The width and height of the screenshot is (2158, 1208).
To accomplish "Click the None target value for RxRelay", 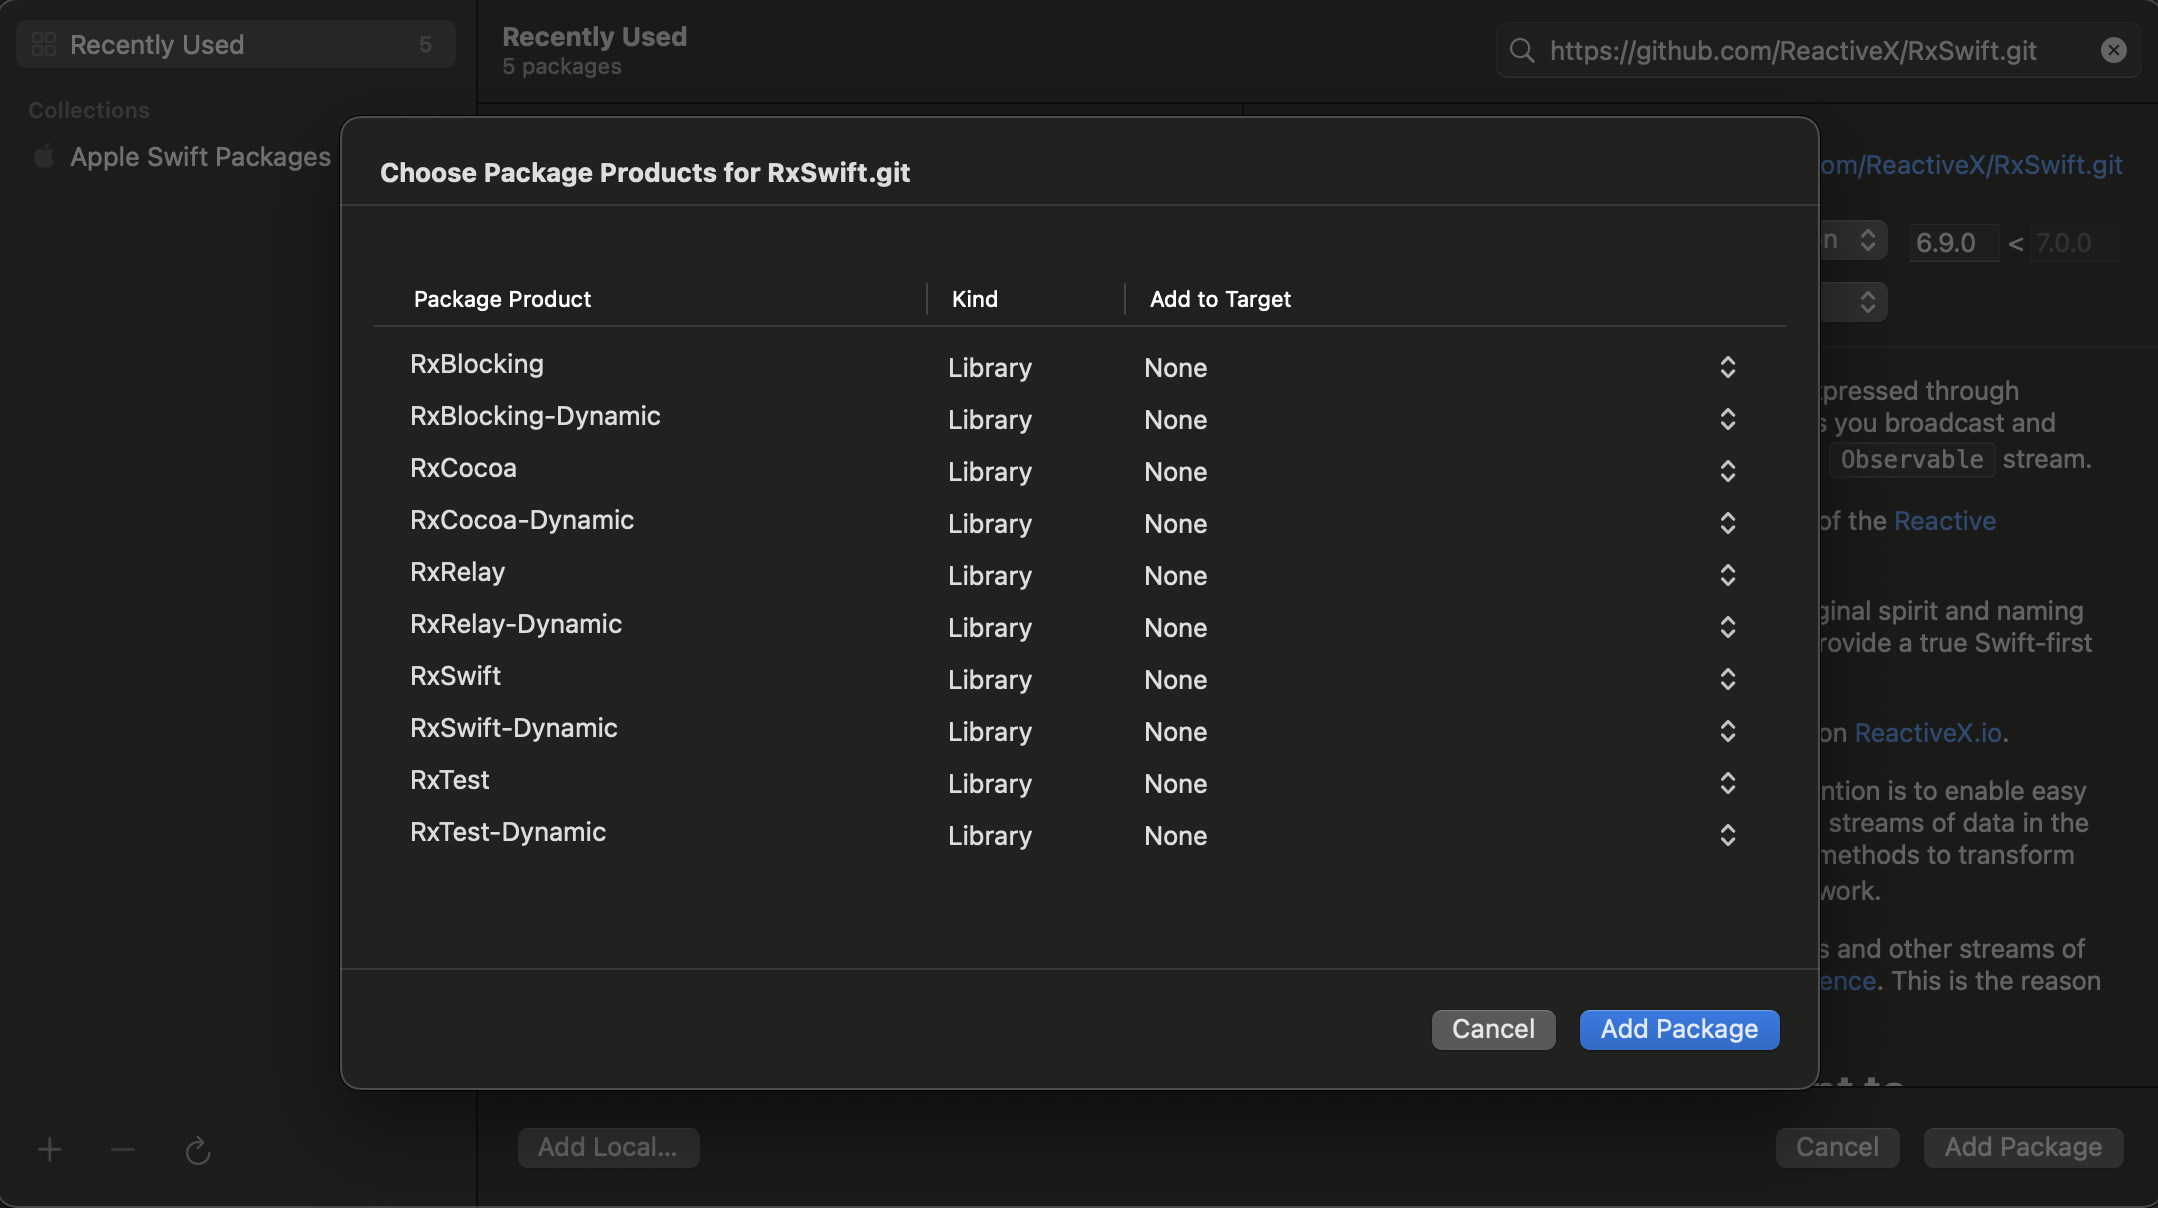I will pyautogui.click(x=1176, y=576).
